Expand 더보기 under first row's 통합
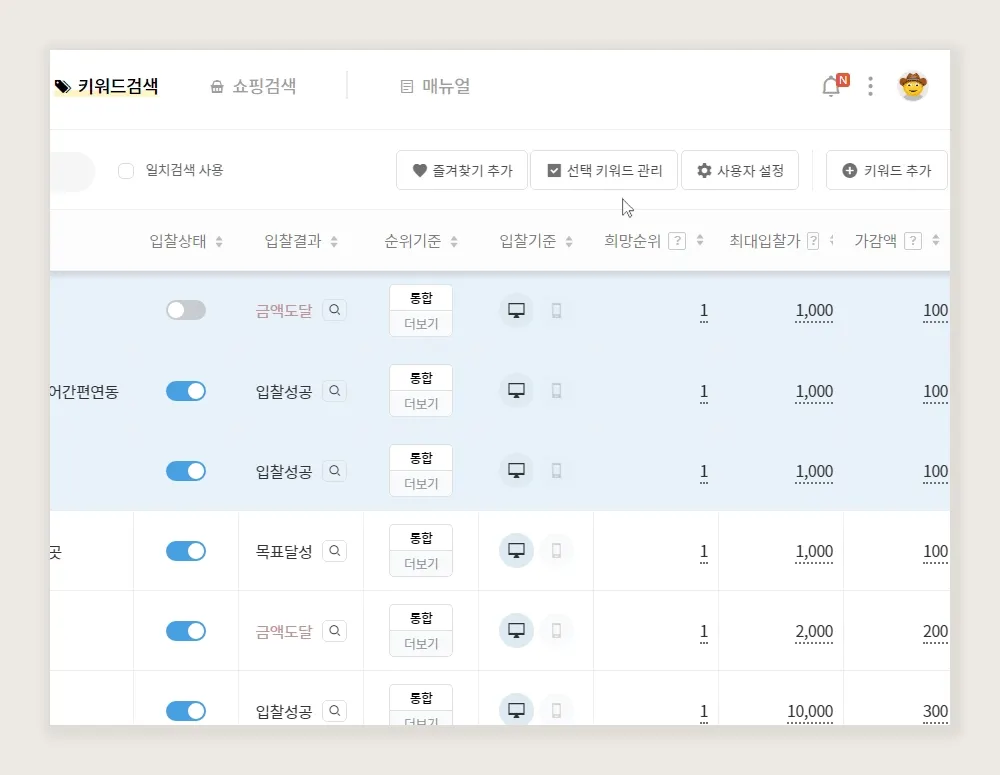Image resolution: width=1000 pixels, height=775 pixels. pos(421,324)
